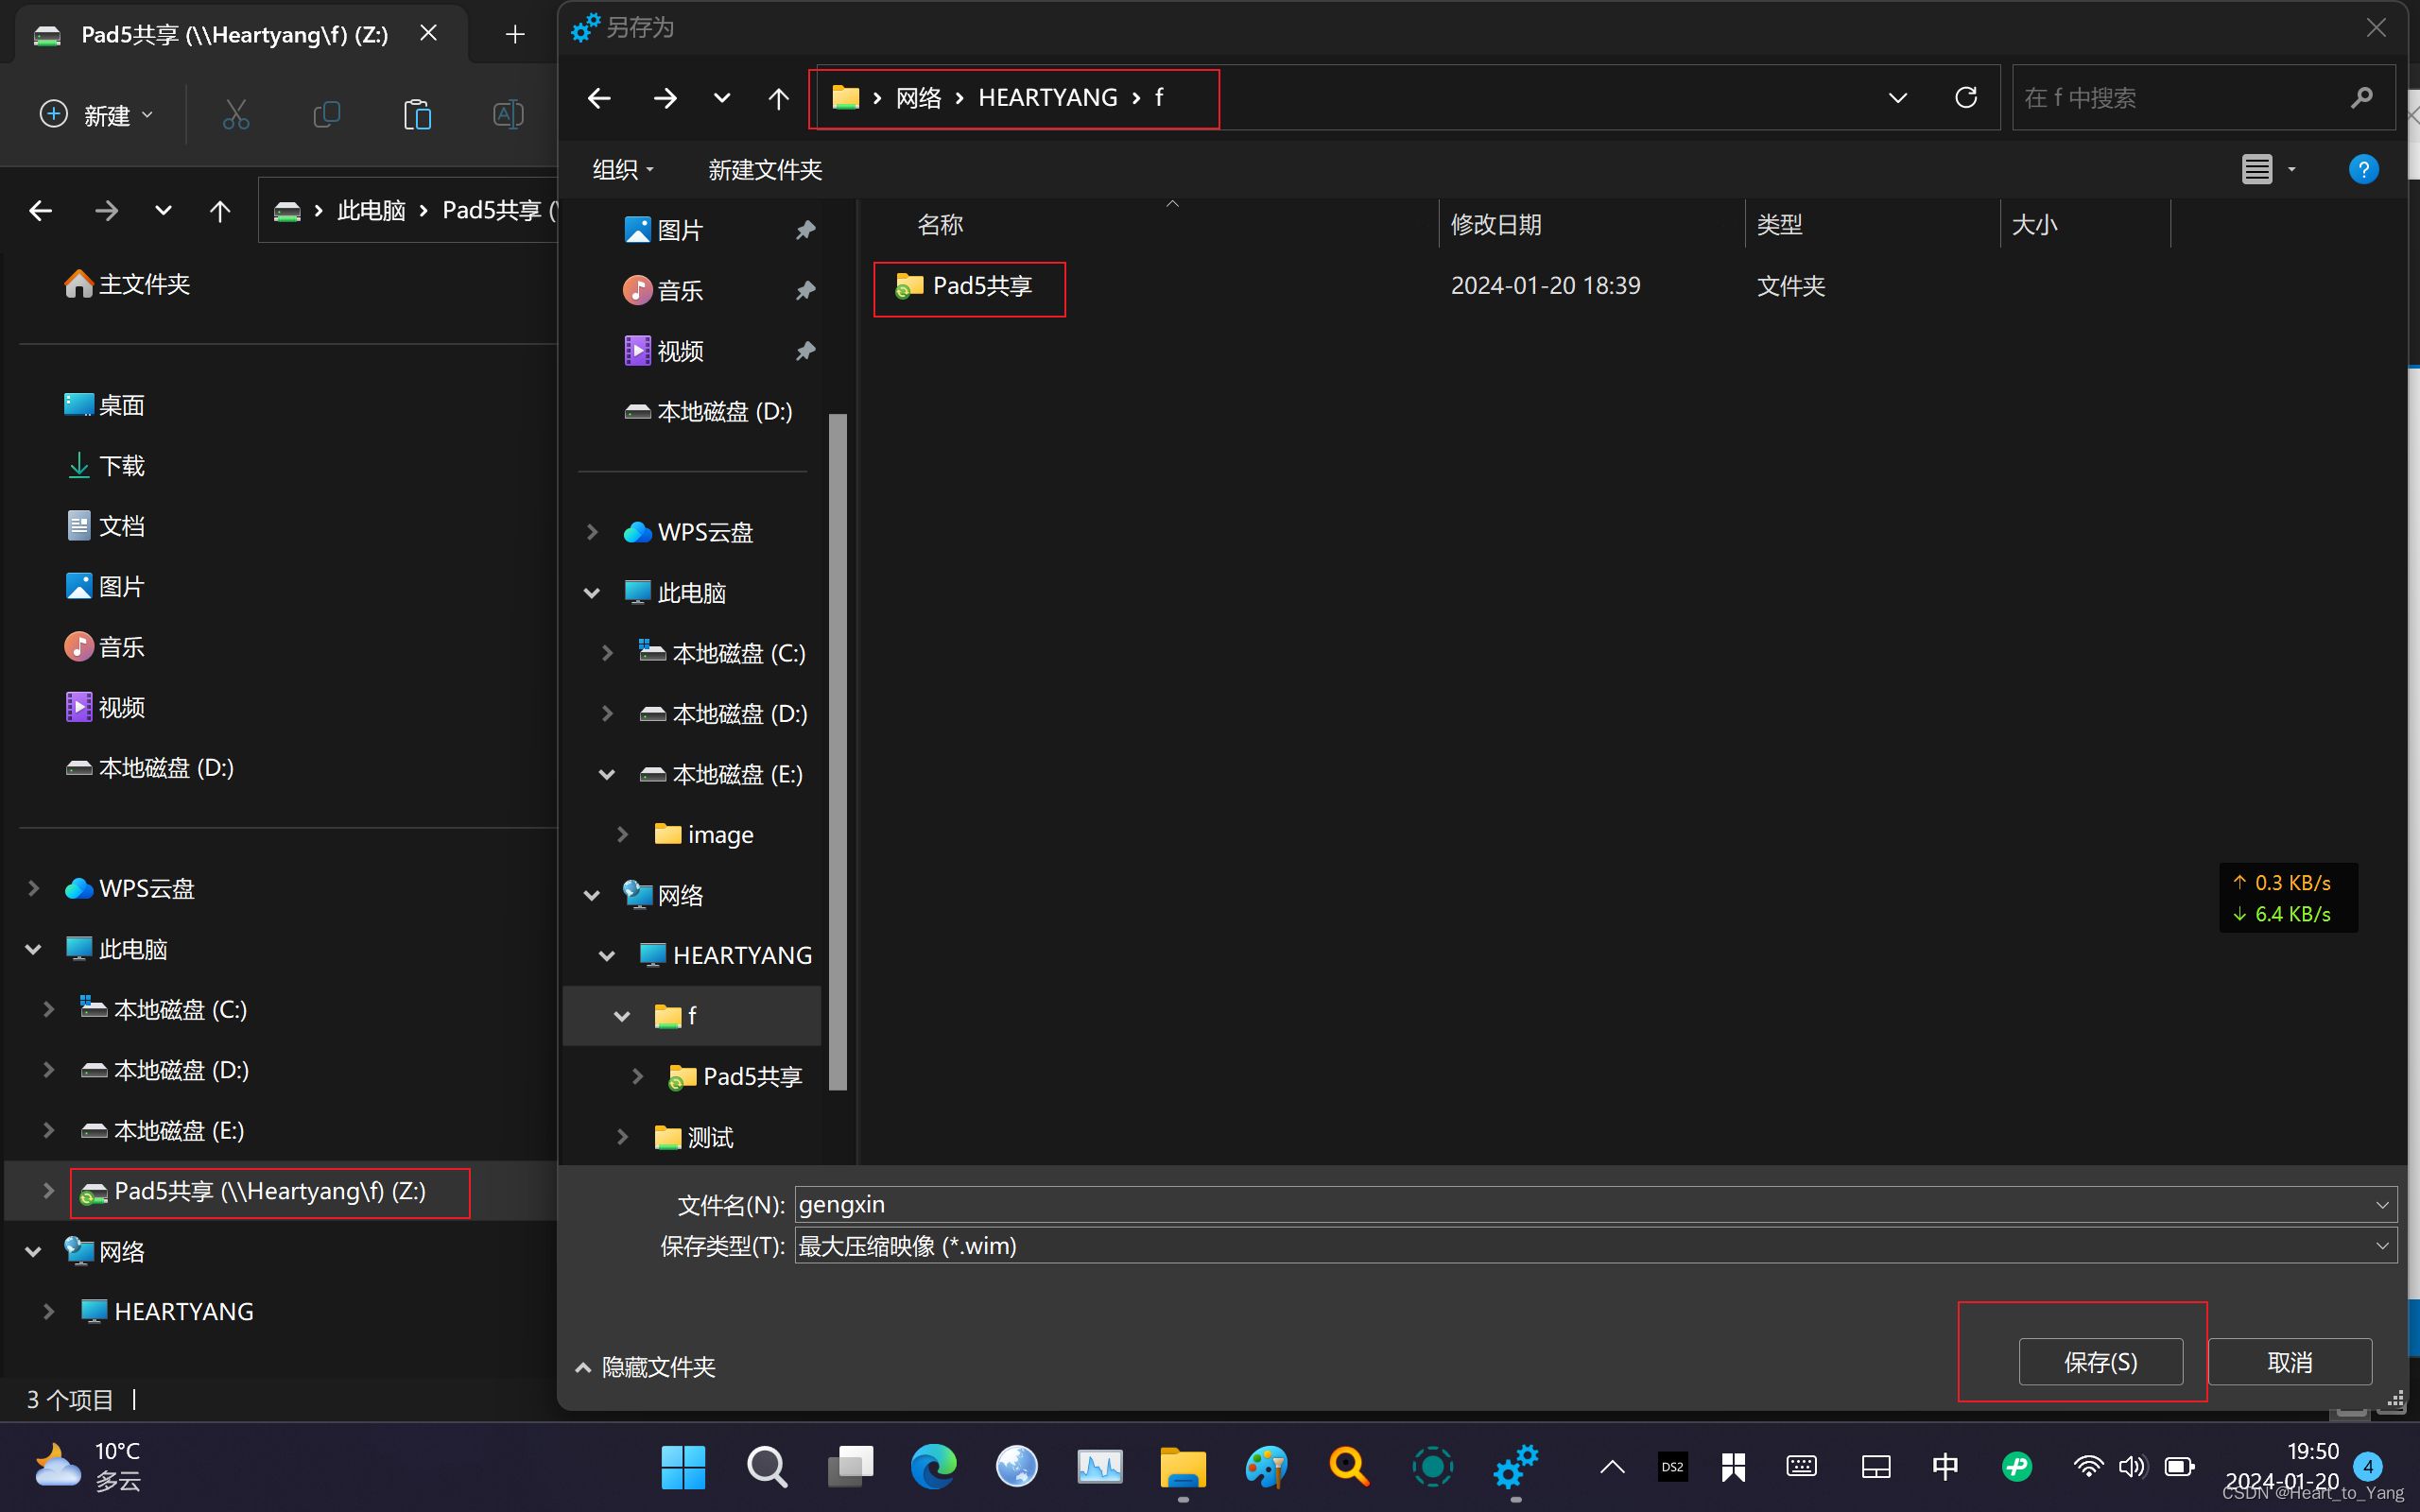The height and width of the screenshot is (1512, 2420).
Task: Click the 文件名 input field
Action: (x=1596, y=1204)
